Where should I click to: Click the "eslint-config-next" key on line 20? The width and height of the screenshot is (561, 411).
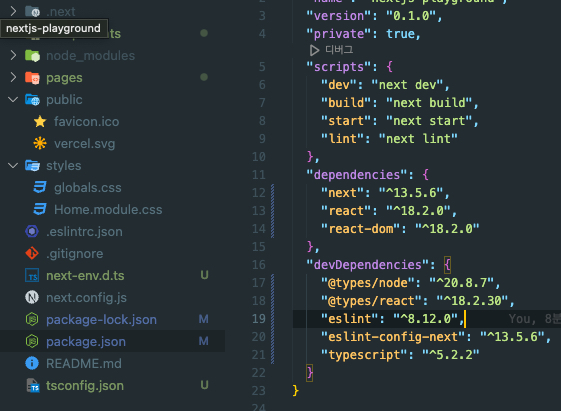tap(393, 337)
